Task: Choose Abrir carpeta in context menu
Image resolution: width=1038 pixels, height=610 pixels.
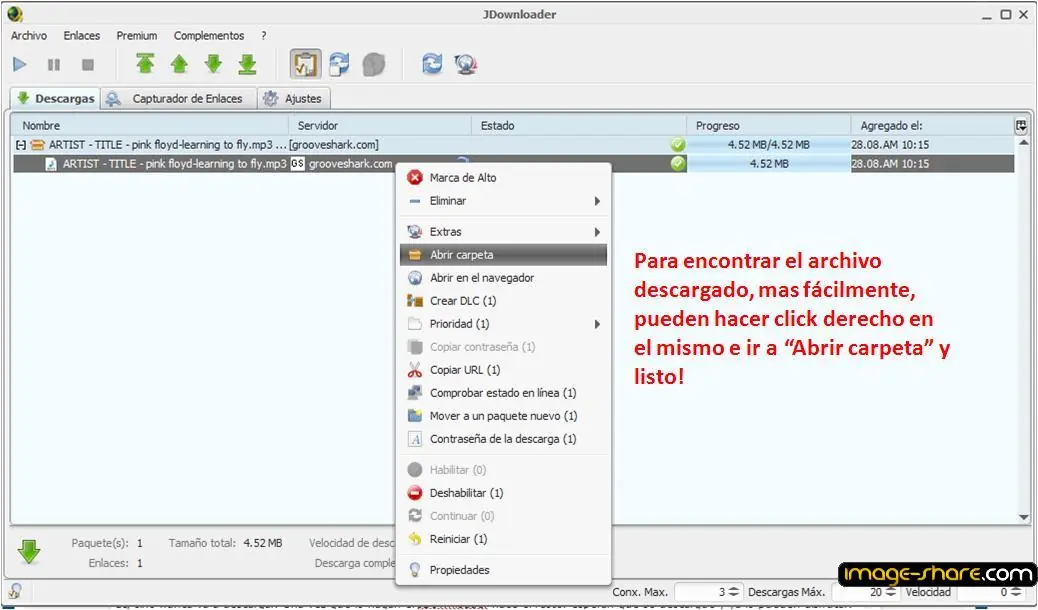Action: pyautogui.click(x=503, y=255)
